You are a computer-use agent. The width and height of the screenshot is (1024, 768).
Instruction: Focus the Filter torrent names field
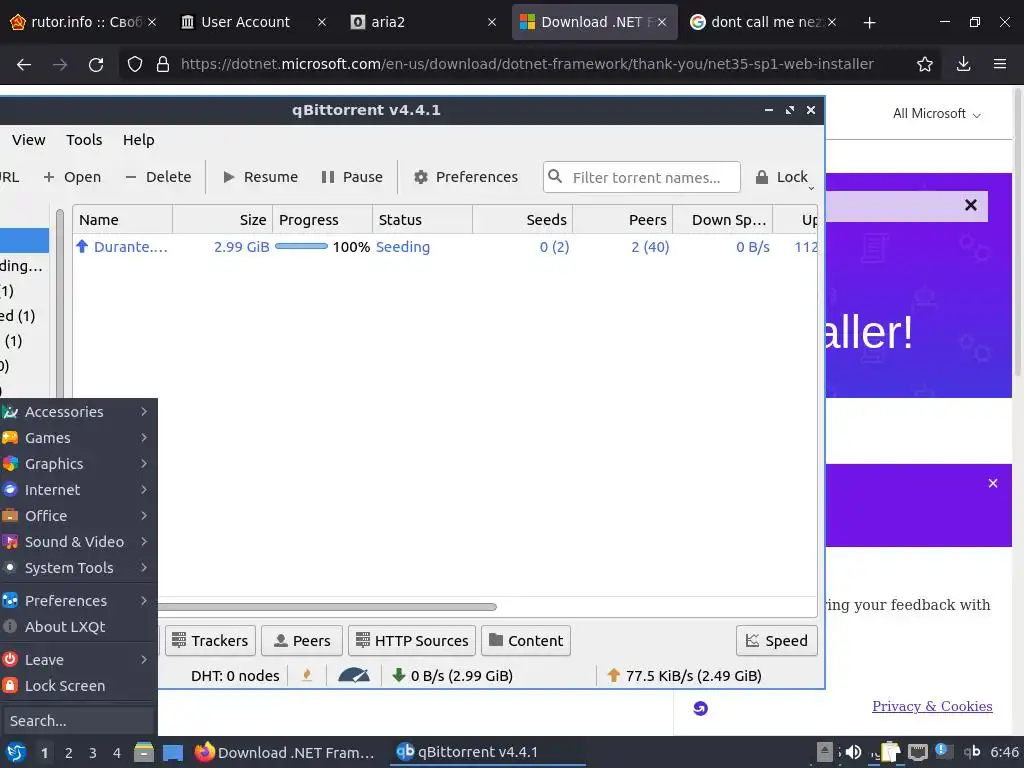[x=641, y=178]
